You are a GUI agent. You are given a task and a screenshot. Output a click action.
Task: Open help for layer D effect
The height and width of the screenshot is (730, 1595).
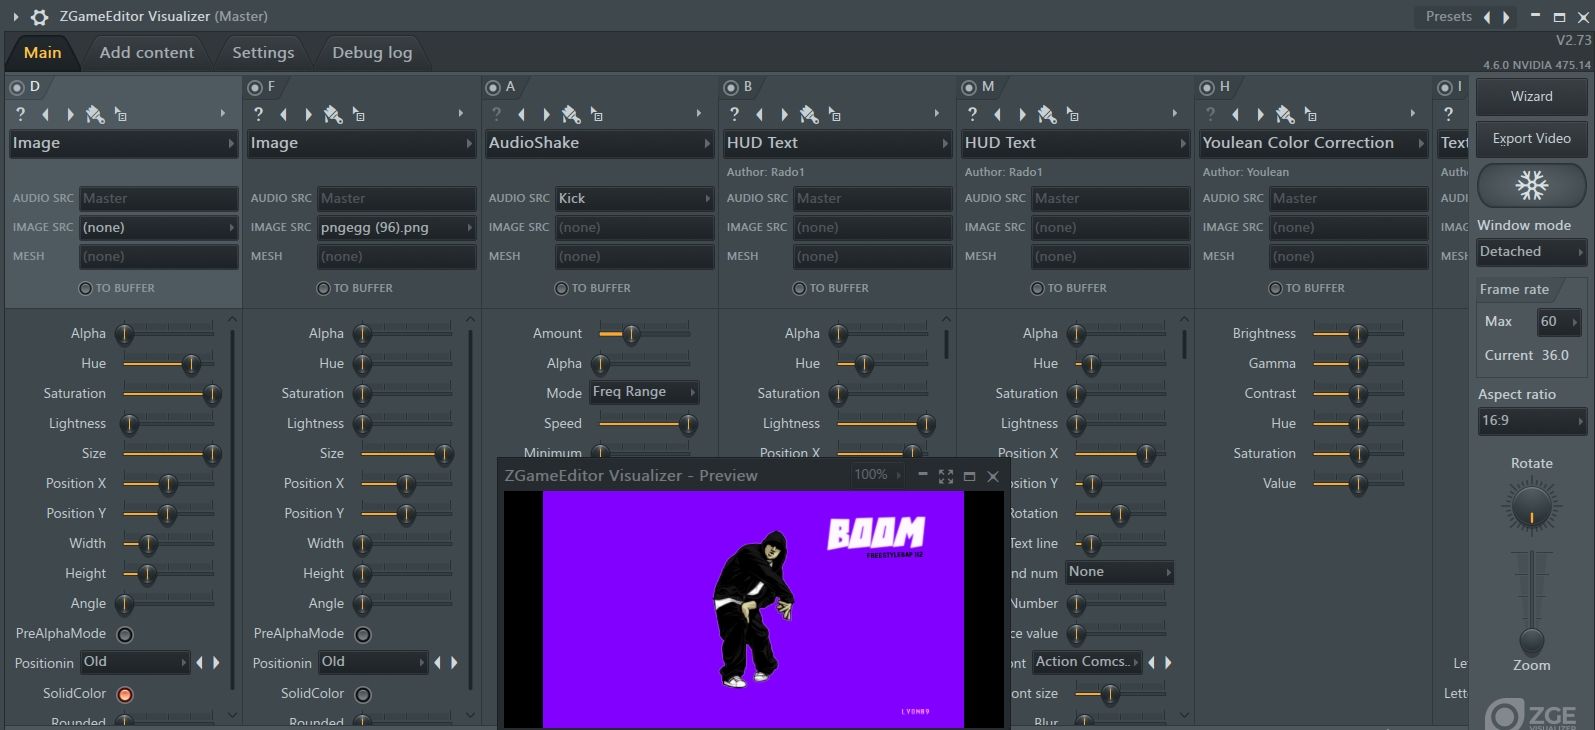coord(20,114)
